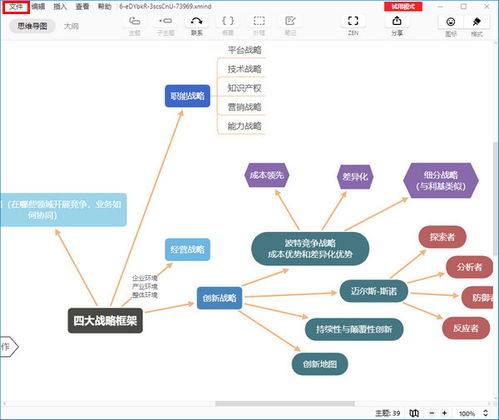Click the zoom out minus button
This screenshot has width=499, height=420.
432,413
